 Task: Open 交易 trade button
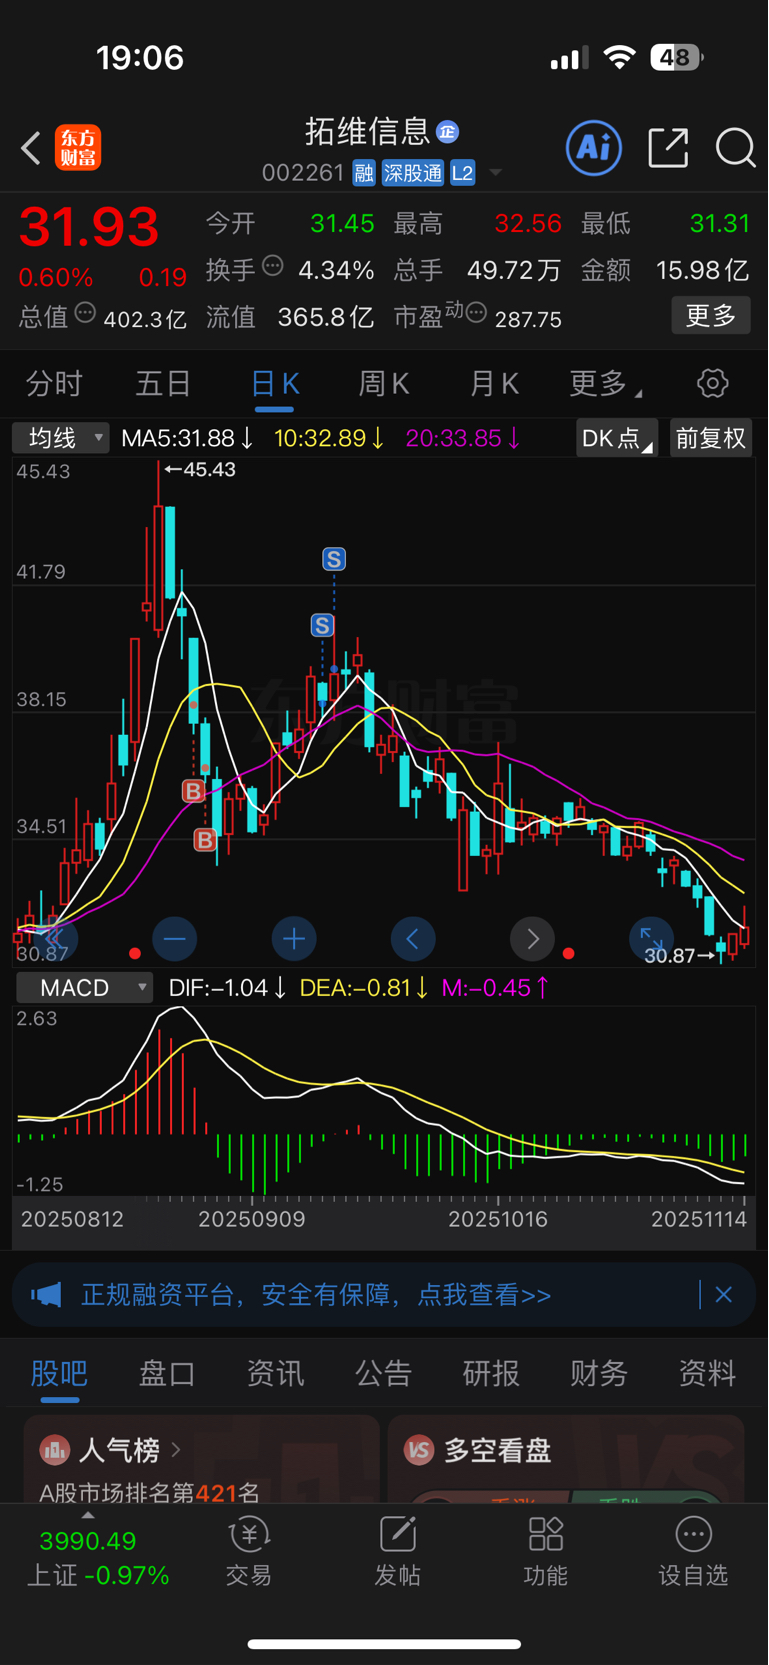(x=249, y=1553)
